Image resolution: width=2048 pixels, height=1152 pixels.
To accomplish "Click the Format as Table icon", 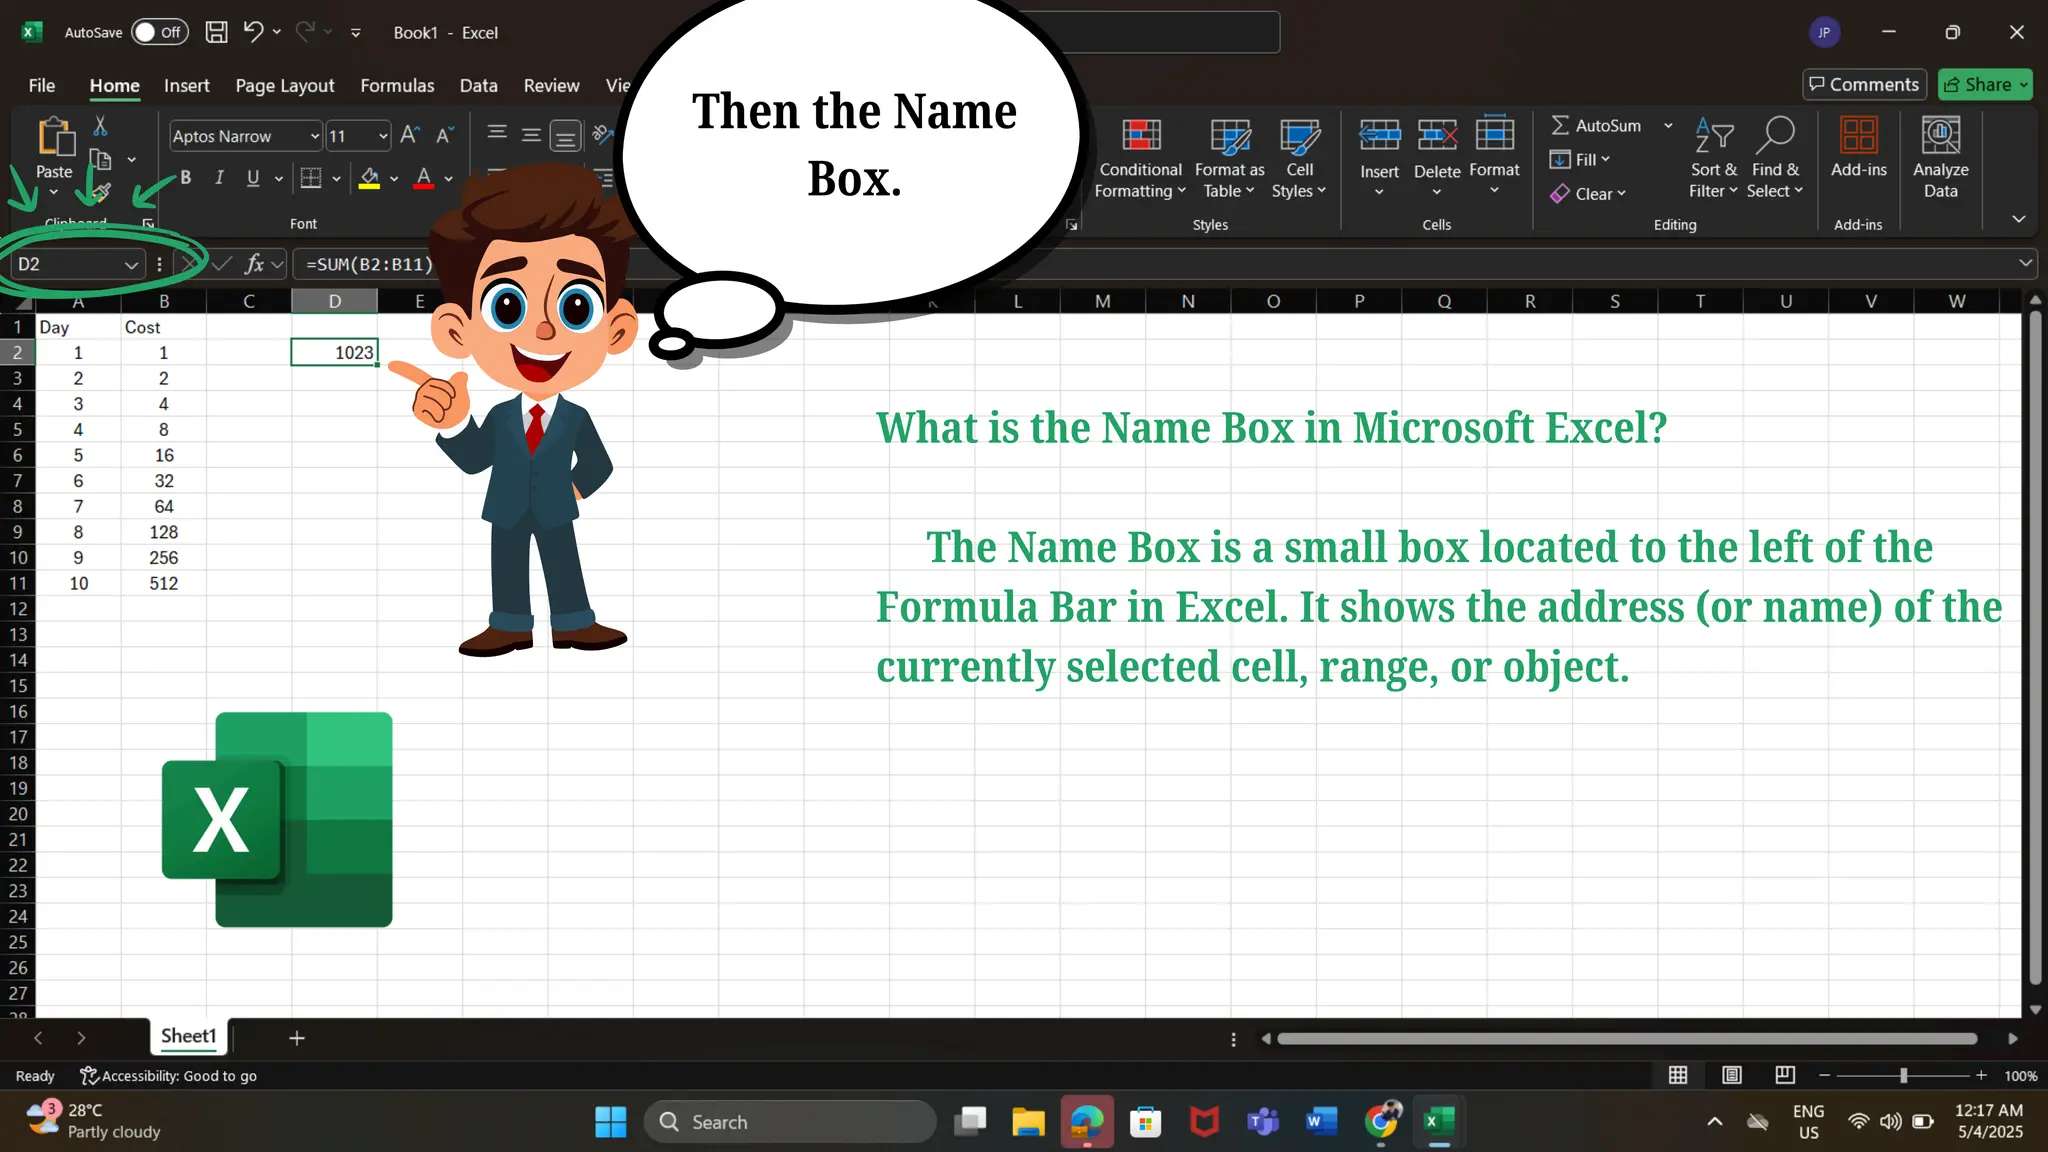I will point(1229,134).
